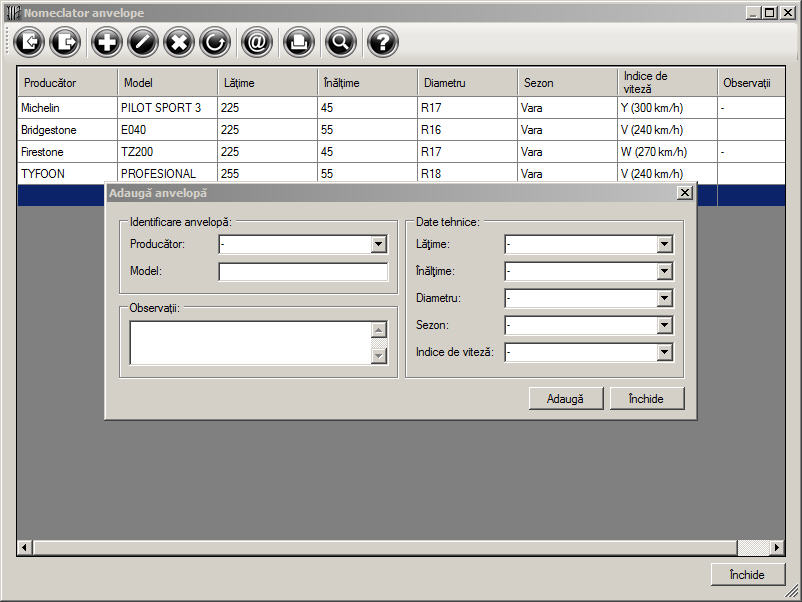Click the Lățime column header
Image resolution: width=802 pixels, height=602 pixels.
tap(268, 82)
